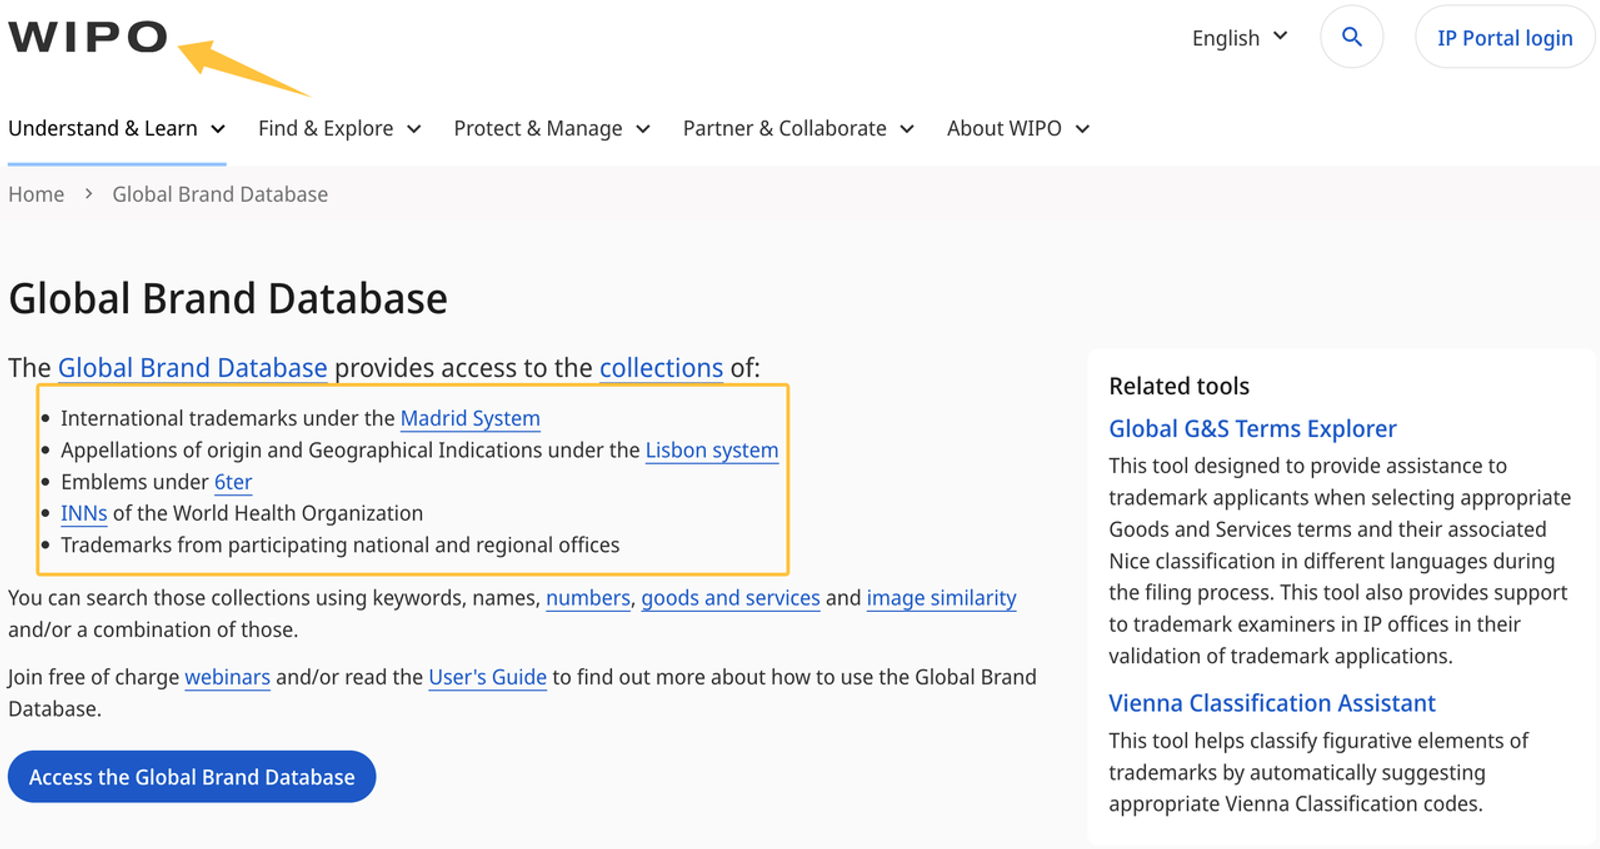Click the Related tools heading
The image size is (1600, 849).
click(x=1179, y=386)
